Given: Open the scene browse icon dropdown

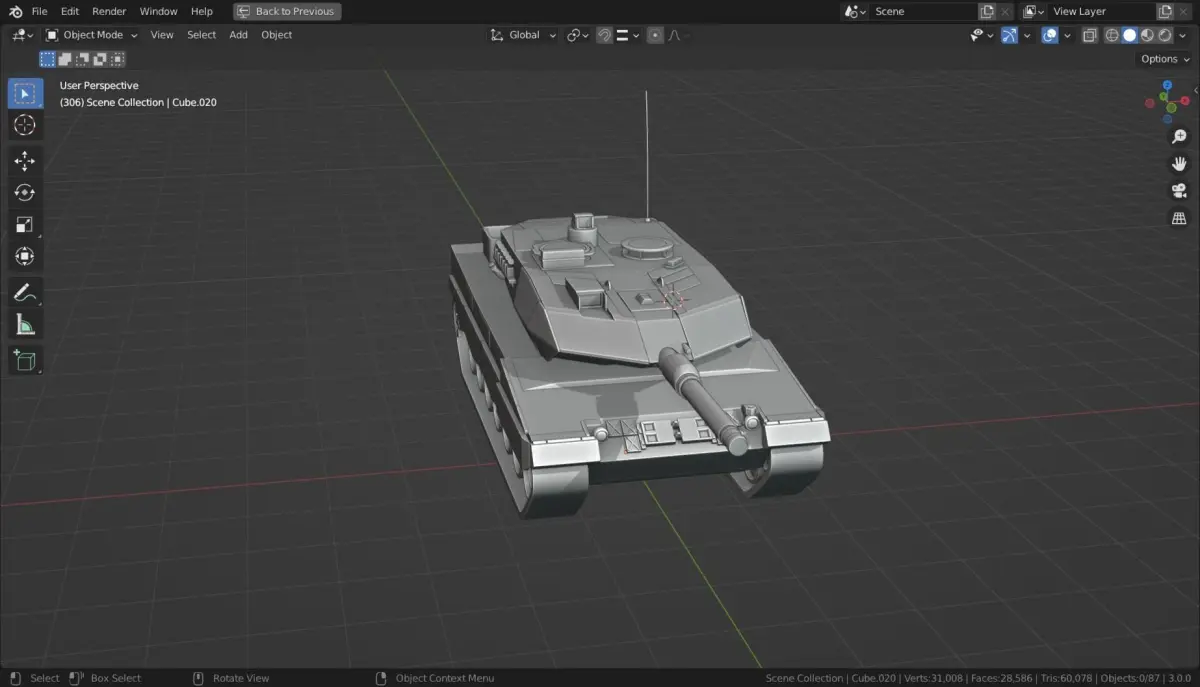Looking at the screenshot, I should [x=855, y=11].
